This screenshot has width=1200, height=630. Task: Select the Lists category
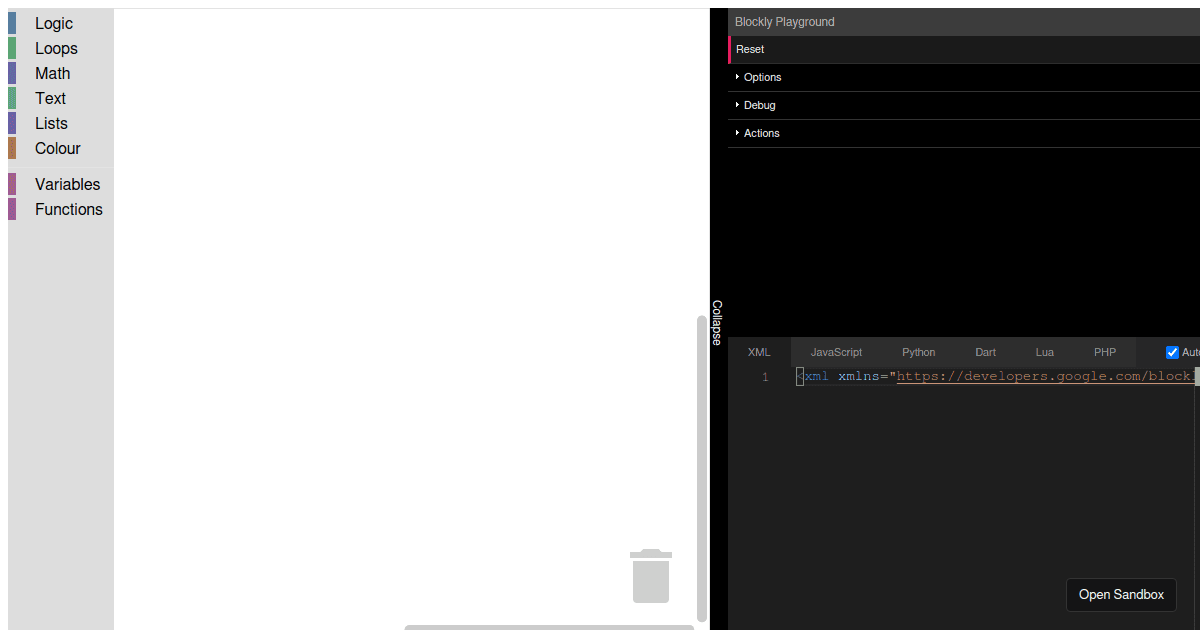tap(51, 123)
